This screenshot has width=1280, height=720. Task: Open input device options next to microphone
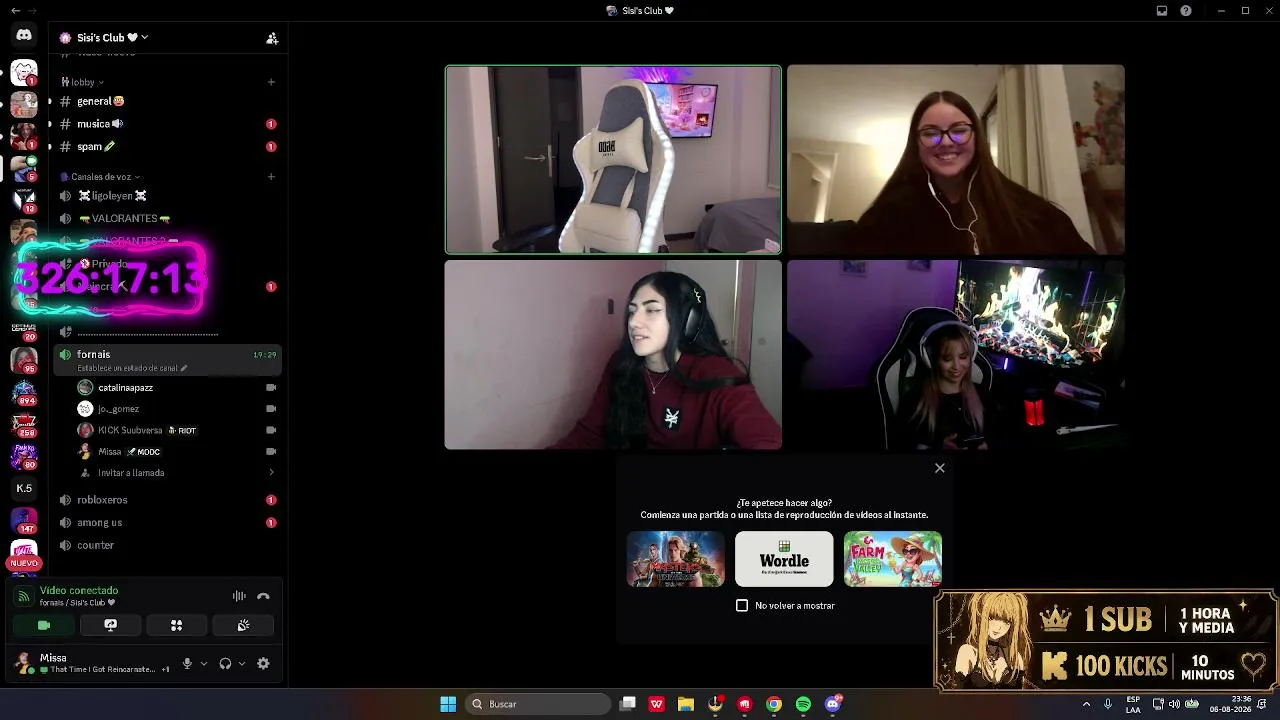204,664
